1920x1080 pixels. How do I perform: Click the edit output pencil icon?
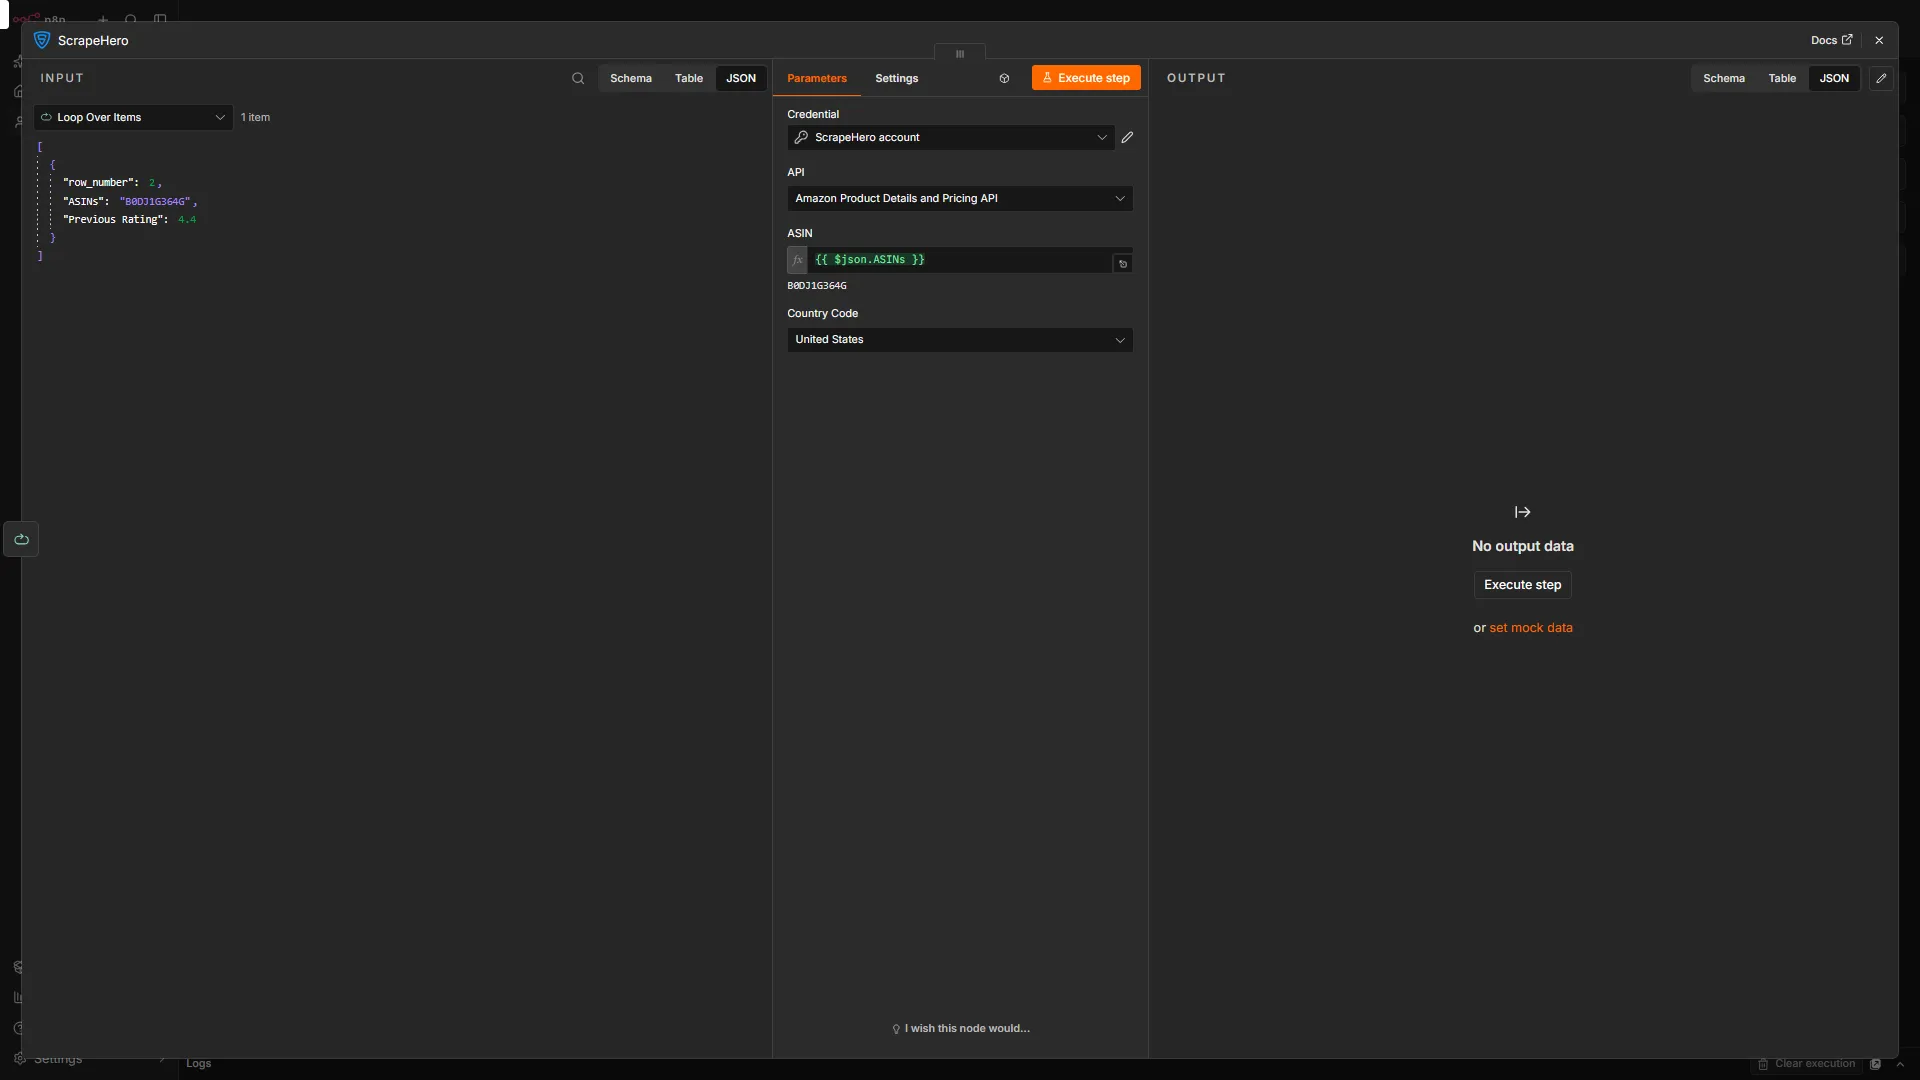[1881, 78]
